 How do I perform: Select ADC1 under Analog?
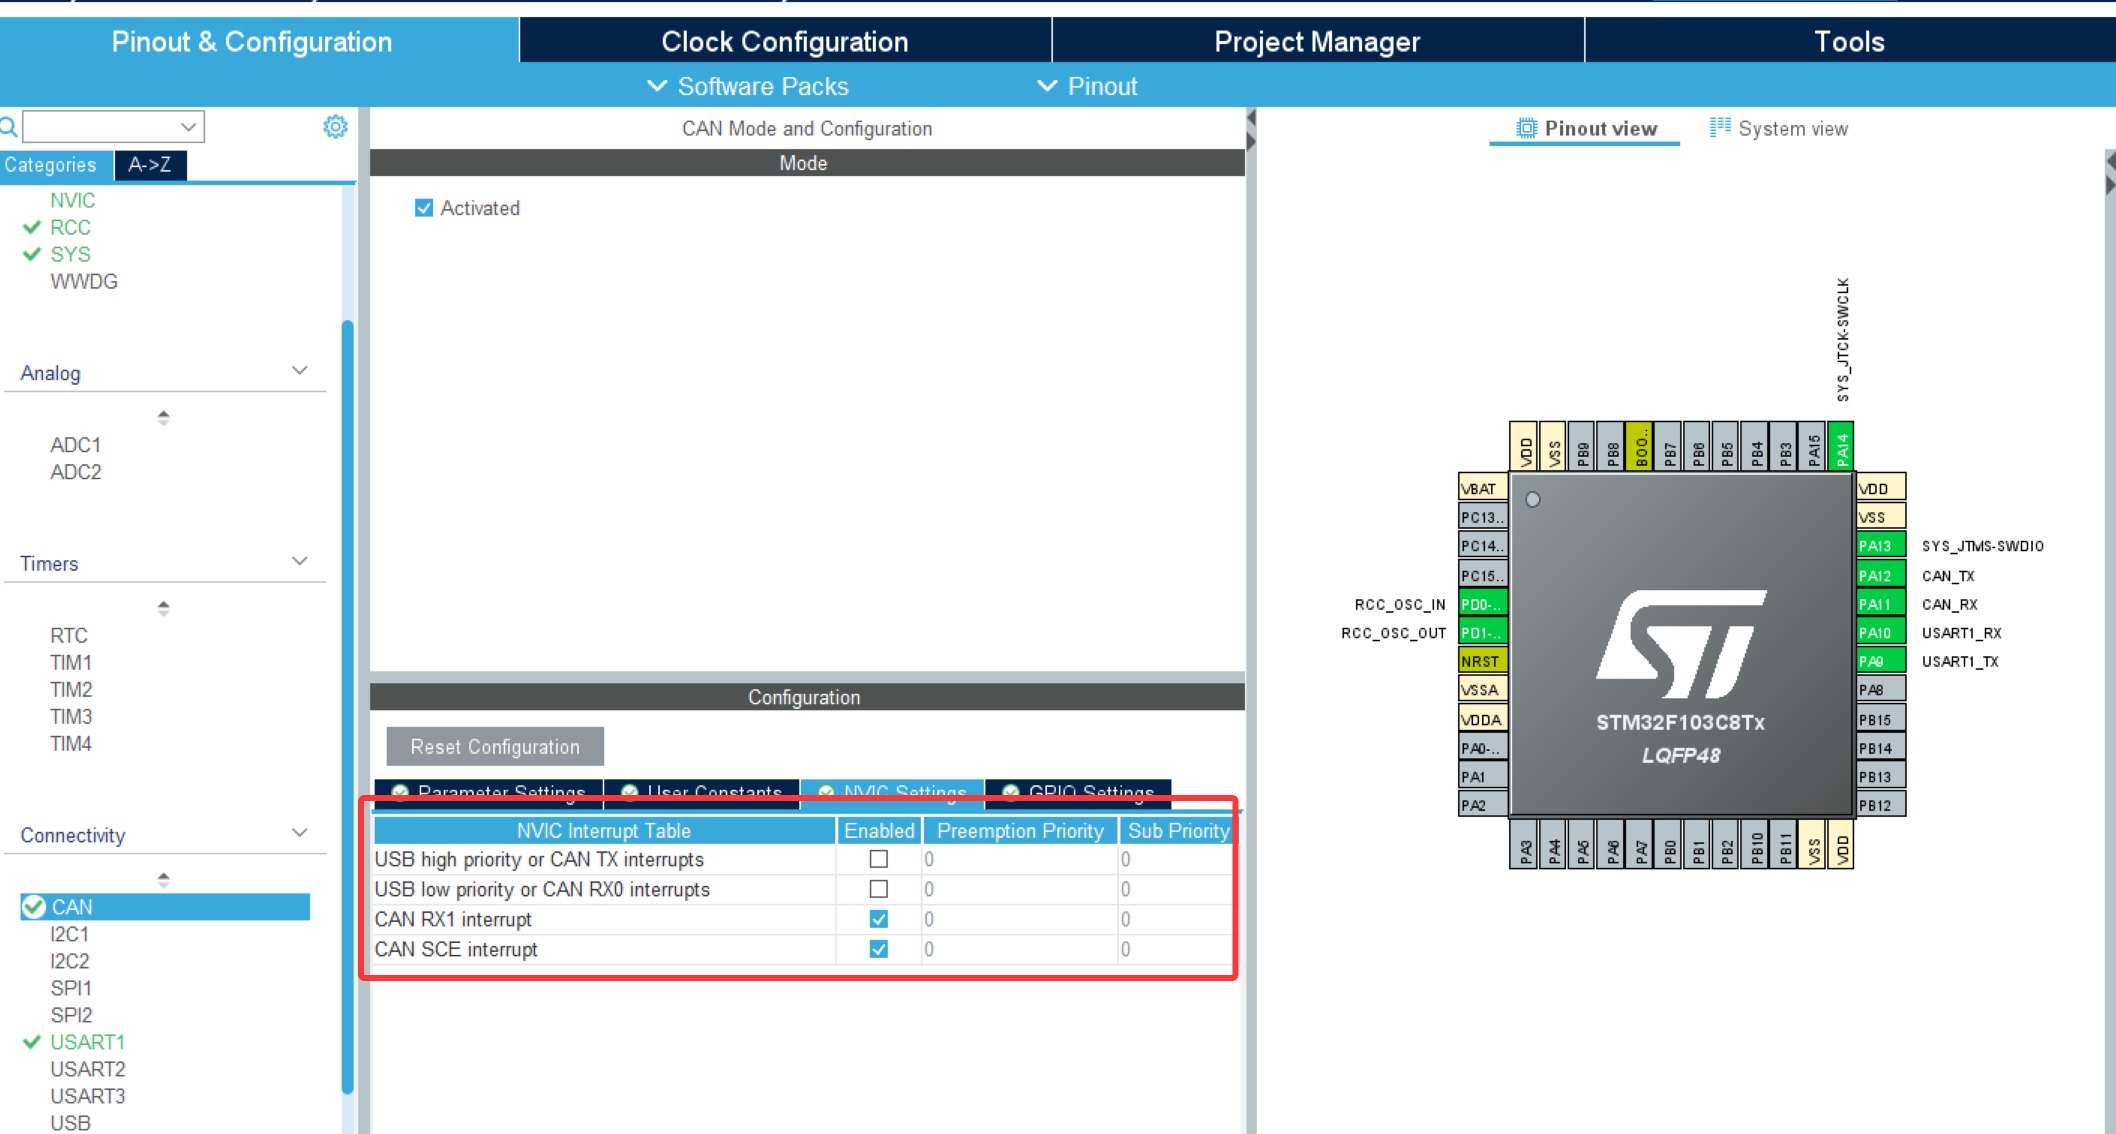(x=76, y=445)
